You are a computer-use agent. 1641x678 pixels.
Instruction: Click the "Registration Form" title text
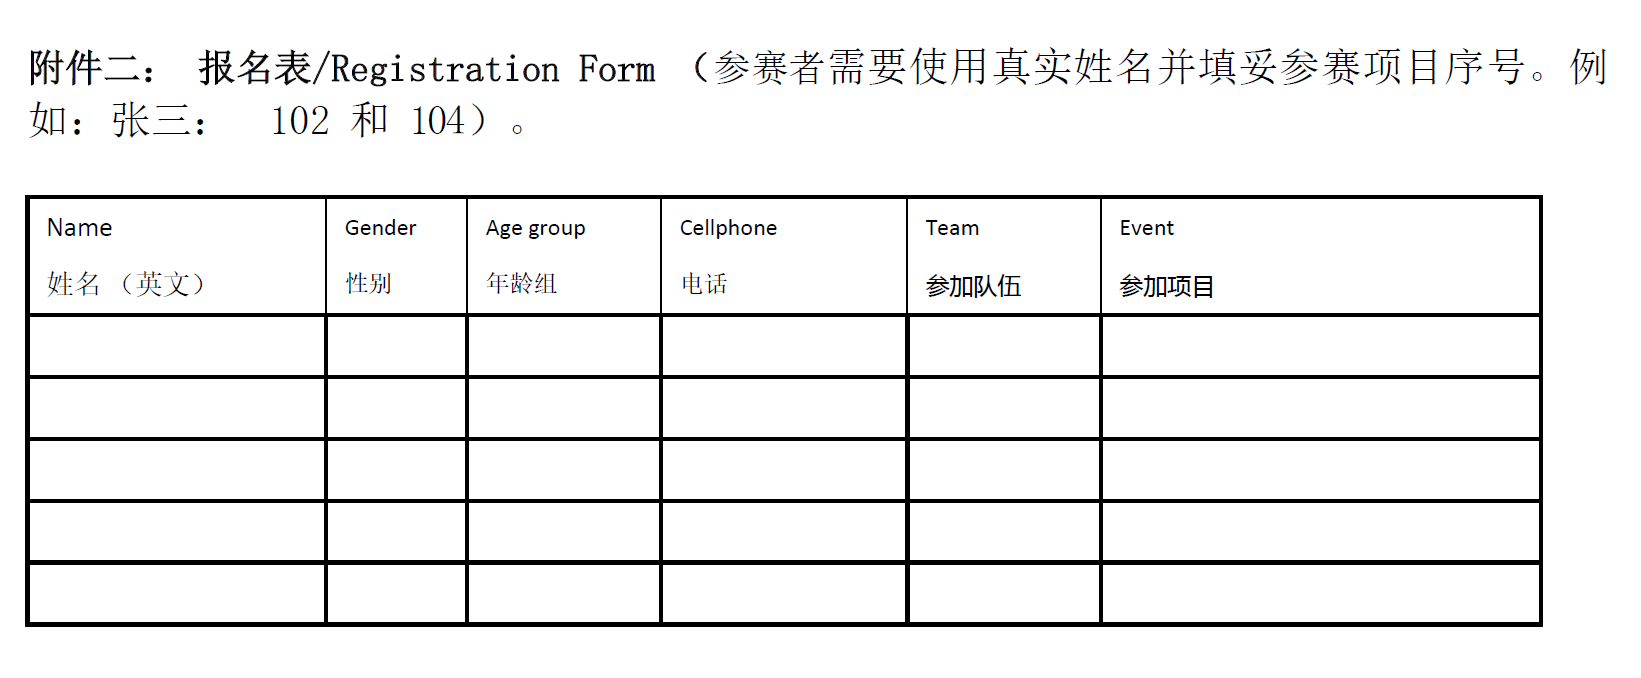click(x=492, y=69)
